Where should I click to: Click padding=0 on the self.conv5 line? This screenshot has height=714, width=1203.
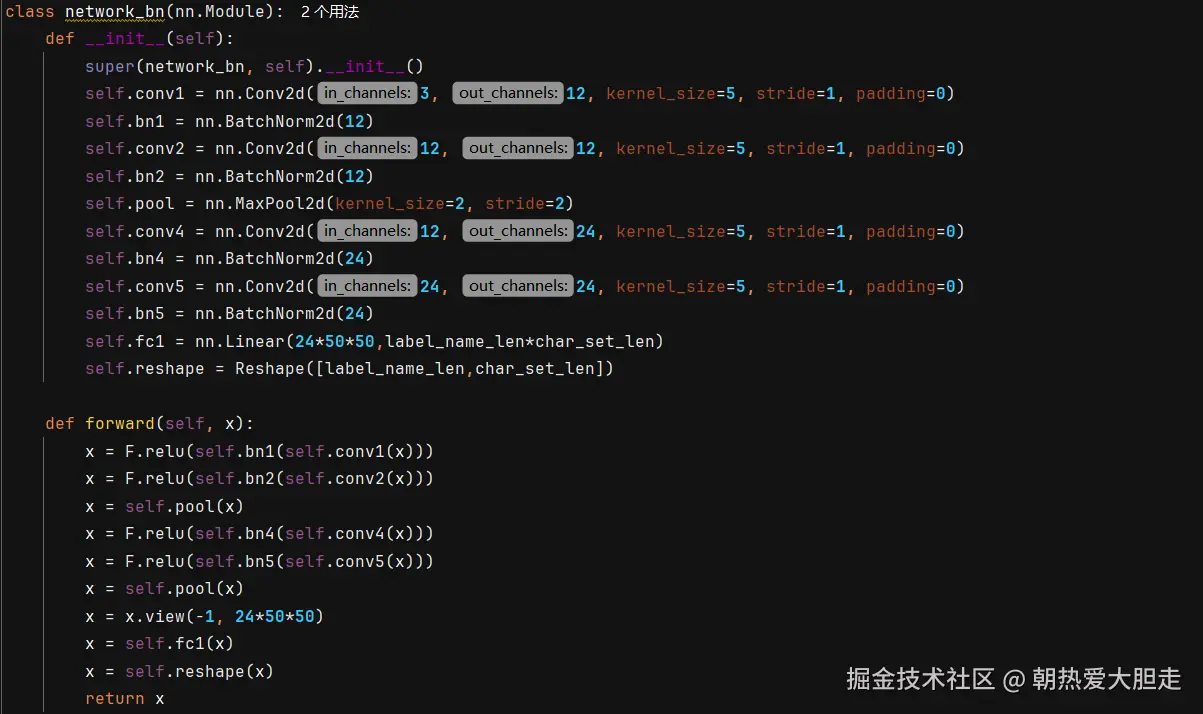910,287
